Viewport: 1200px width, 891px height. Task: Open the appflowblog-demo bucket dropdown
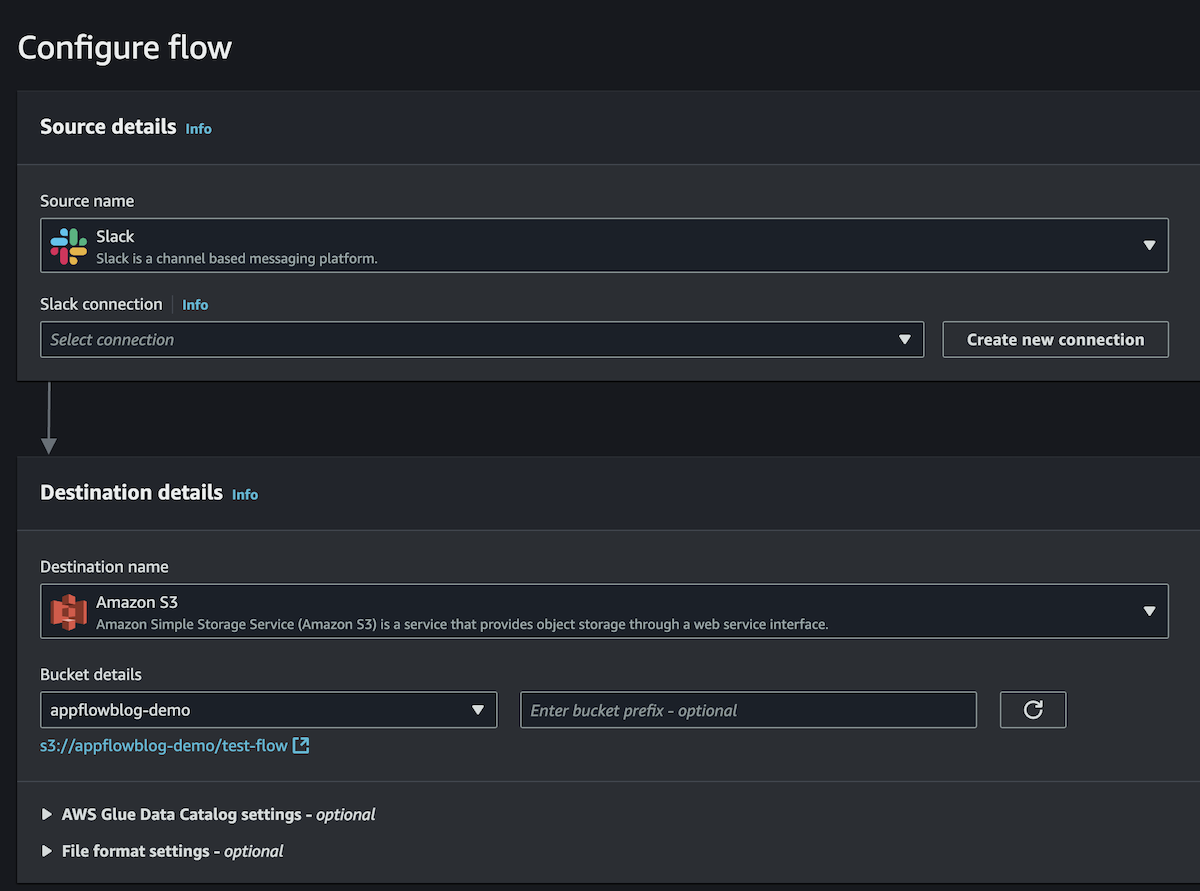tap(269, 710)
